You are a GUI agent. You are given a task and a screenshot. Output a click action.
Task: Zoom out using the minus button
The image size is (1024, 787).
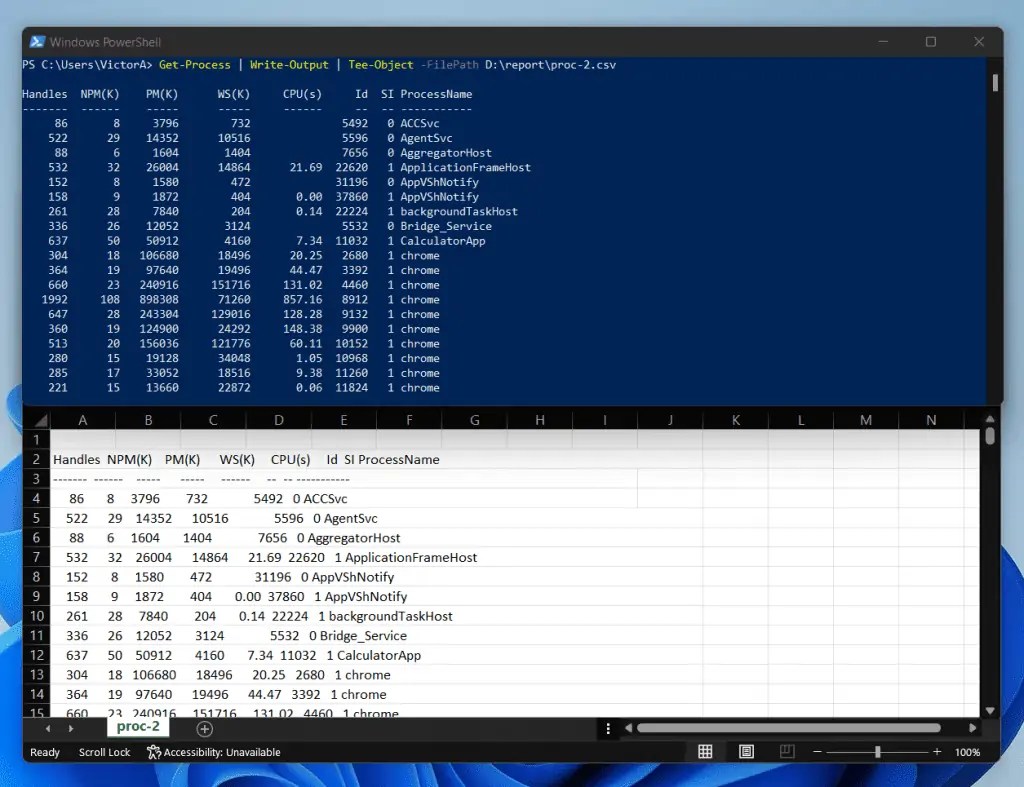click(x=817, y=751)
